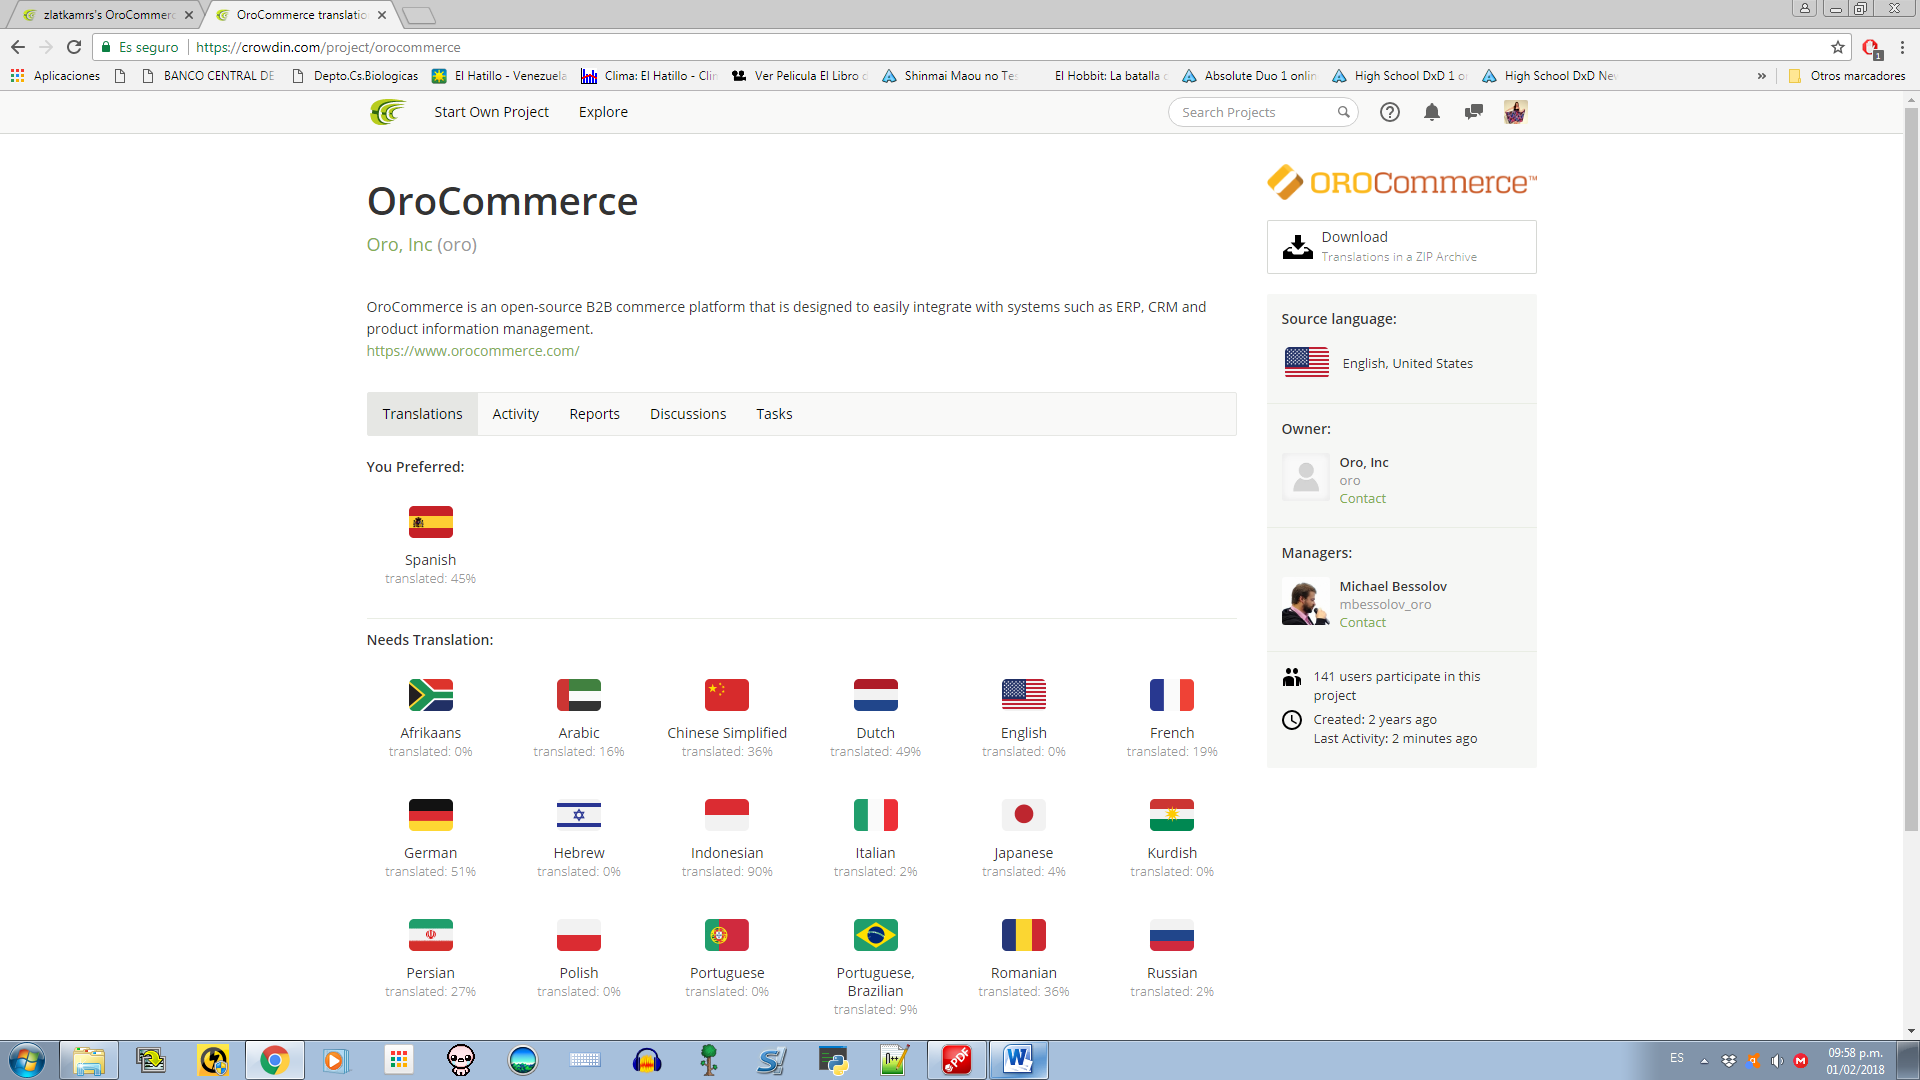Select the Japanese flag icon

1023,815
